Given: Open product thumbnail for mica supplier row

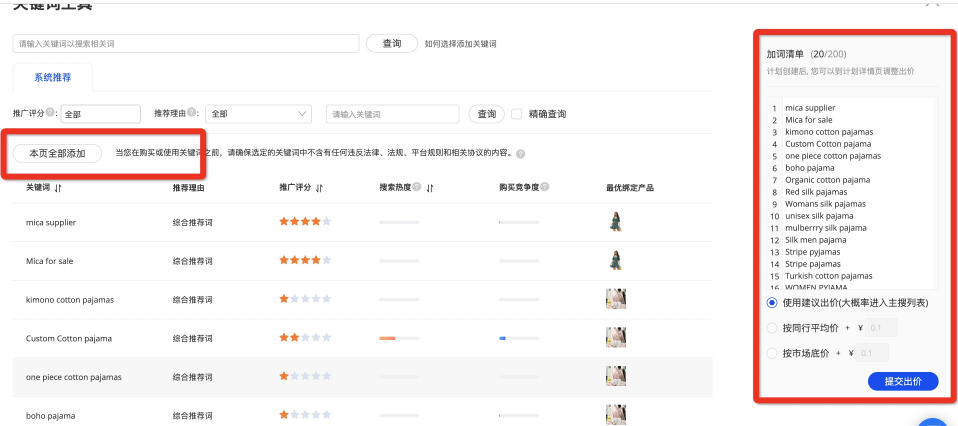Looking at the screenshot, I should pyautogui.click(x=616, y=222).
